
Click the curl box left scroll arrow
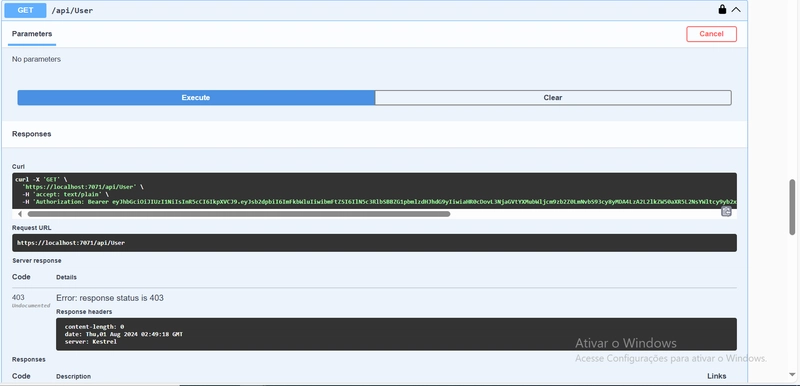[x=20, y=214]
